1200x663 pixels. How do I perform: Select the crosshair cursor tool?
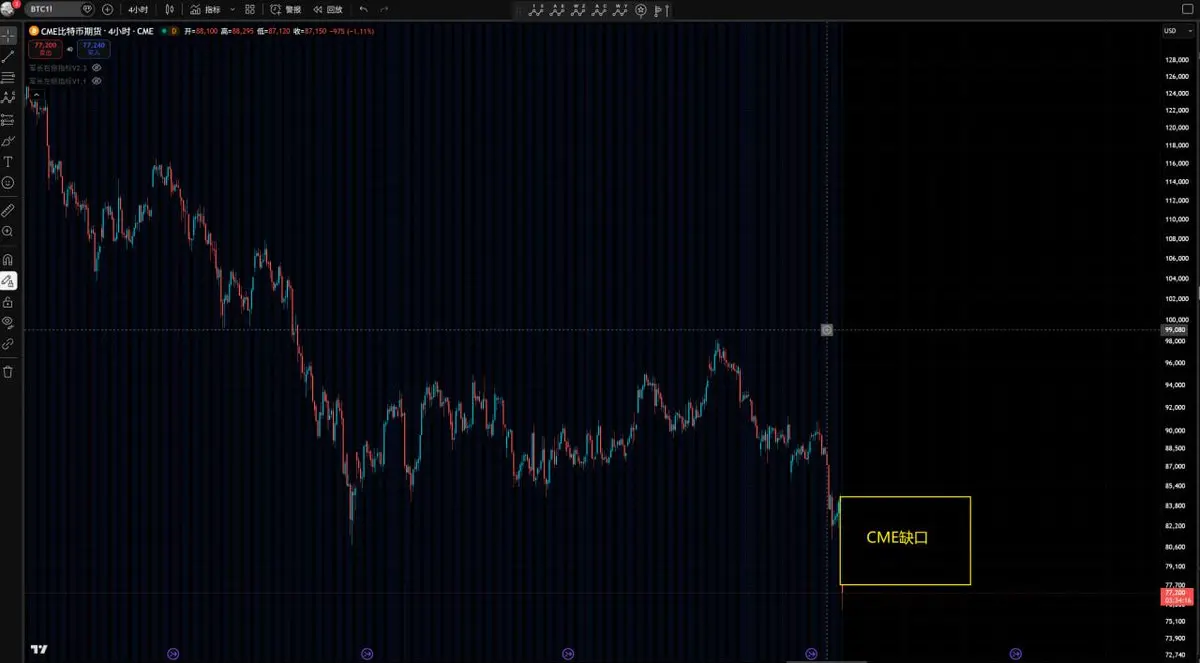[x=8, y=35]
